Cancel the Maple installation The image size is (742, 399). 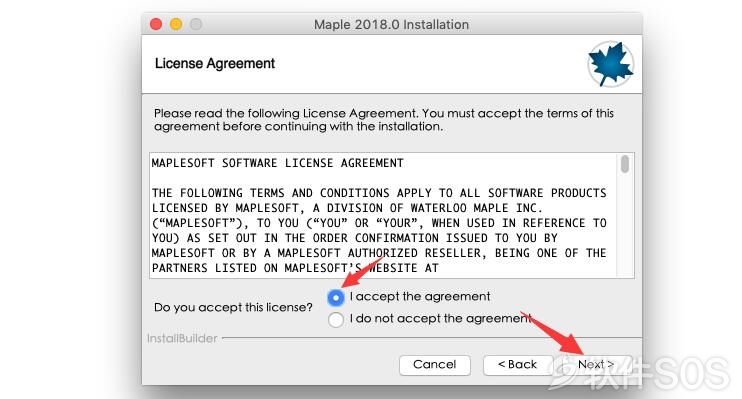pyautogui.click(x=434, y=365)
